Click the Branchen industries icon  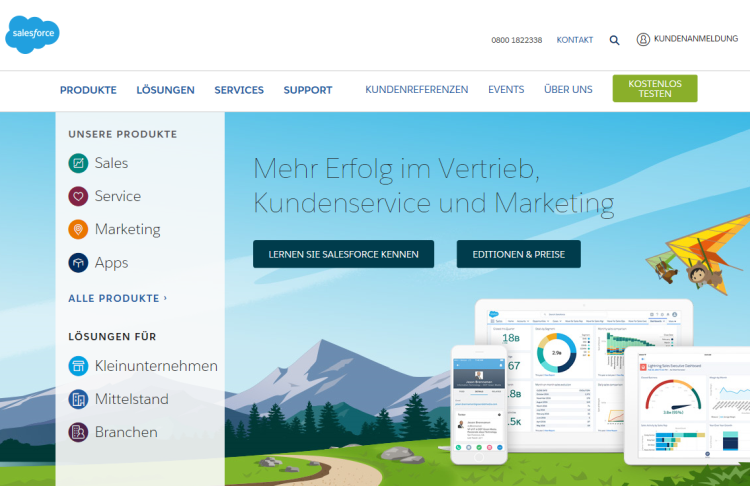(x=78, y=432)
